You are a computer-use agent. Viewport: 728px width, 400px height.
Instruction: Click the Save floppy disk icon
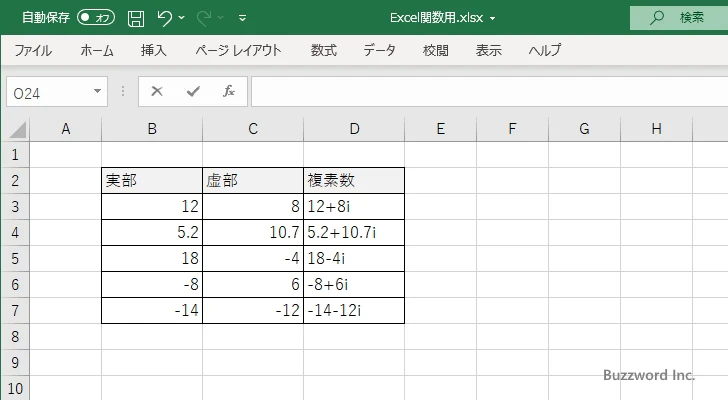click(136, 18)
